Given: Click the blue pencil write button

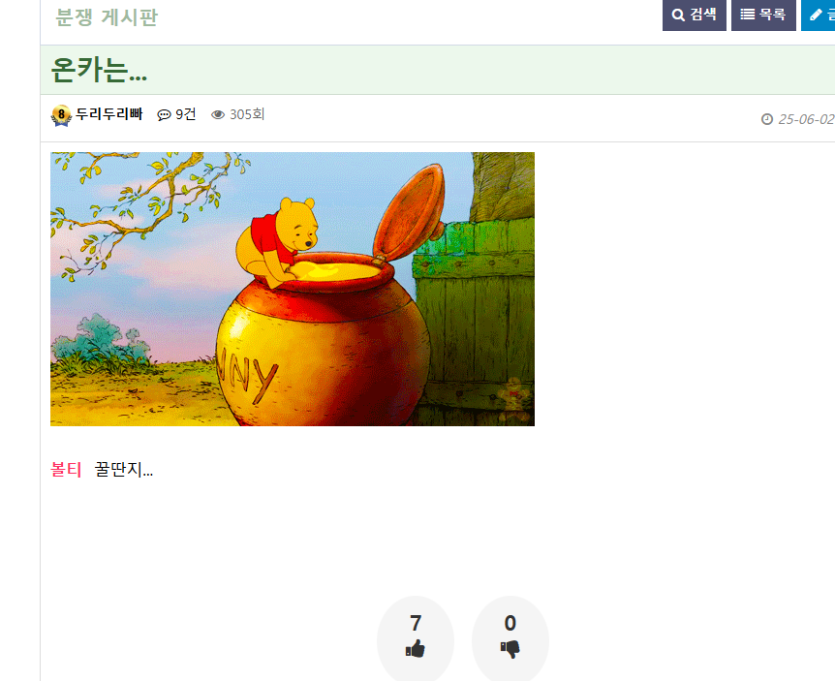Looking at the screenshot, I should (x=818, y=15).
